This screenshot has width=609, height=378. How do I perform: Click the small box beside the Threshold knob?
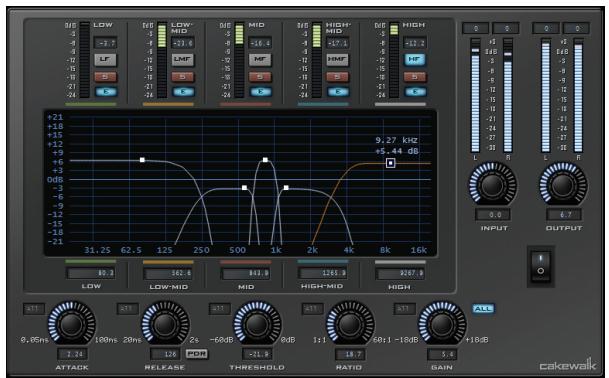coord(220,309)
